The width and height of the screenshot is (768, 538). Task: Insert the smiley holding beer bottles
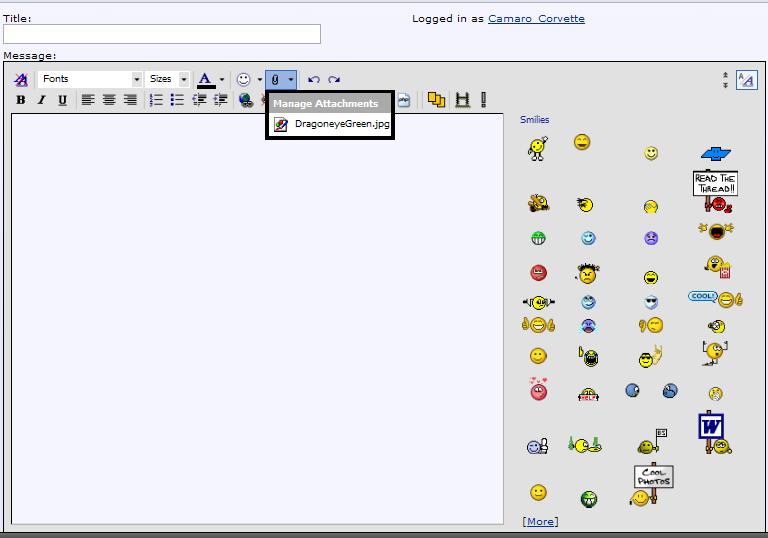584,444
